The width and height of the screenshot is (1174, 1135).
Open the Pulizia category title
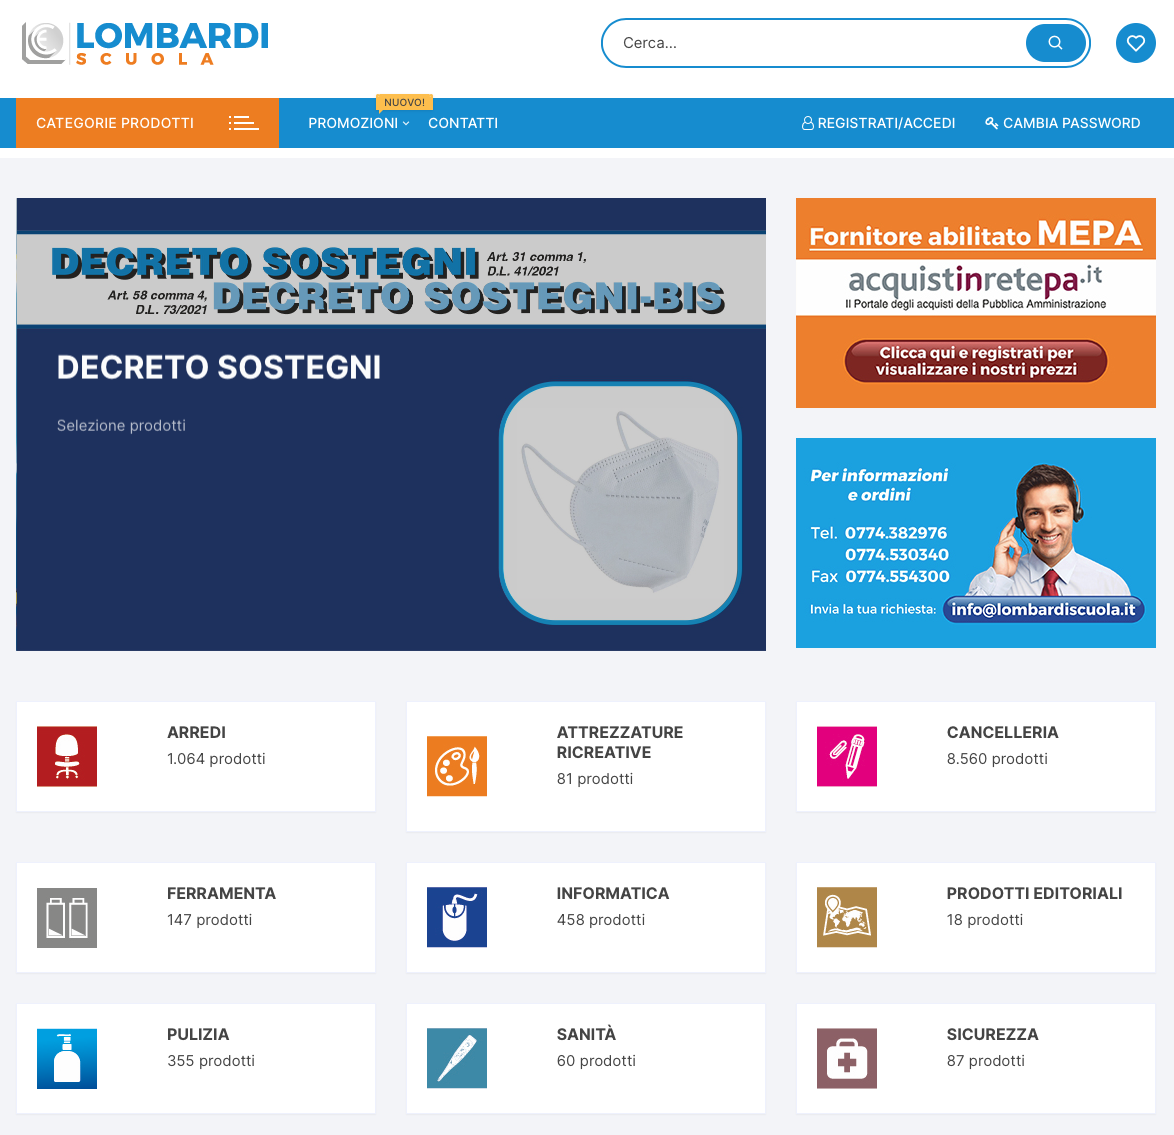coord(198,1034)
